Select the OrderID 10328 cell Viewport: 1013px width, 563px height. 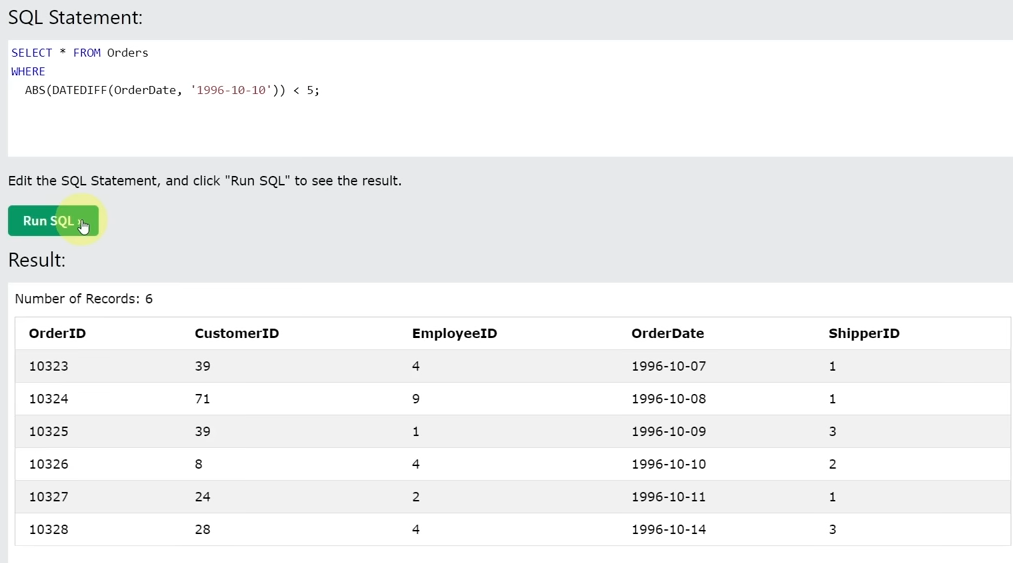coord(48,529)
